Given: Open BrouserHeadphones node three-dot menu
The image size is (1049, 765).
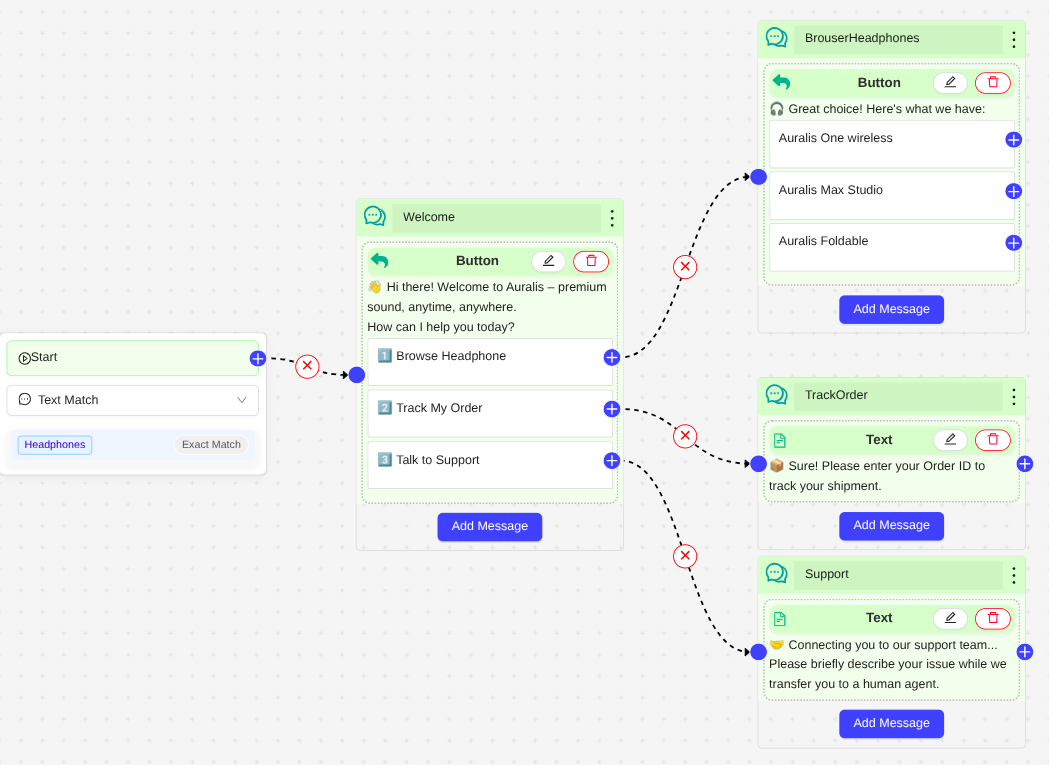Looking at the screenshot, I should click(x=1013, y=40).
